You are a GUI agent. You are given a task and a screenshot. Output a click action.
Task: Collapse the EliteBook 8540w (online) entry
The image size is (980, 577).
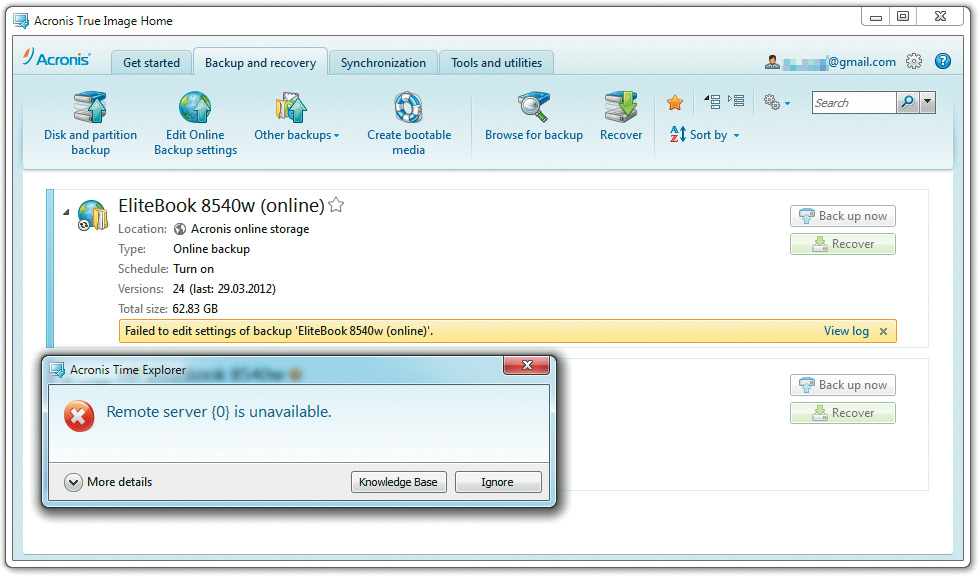point(66,213)
